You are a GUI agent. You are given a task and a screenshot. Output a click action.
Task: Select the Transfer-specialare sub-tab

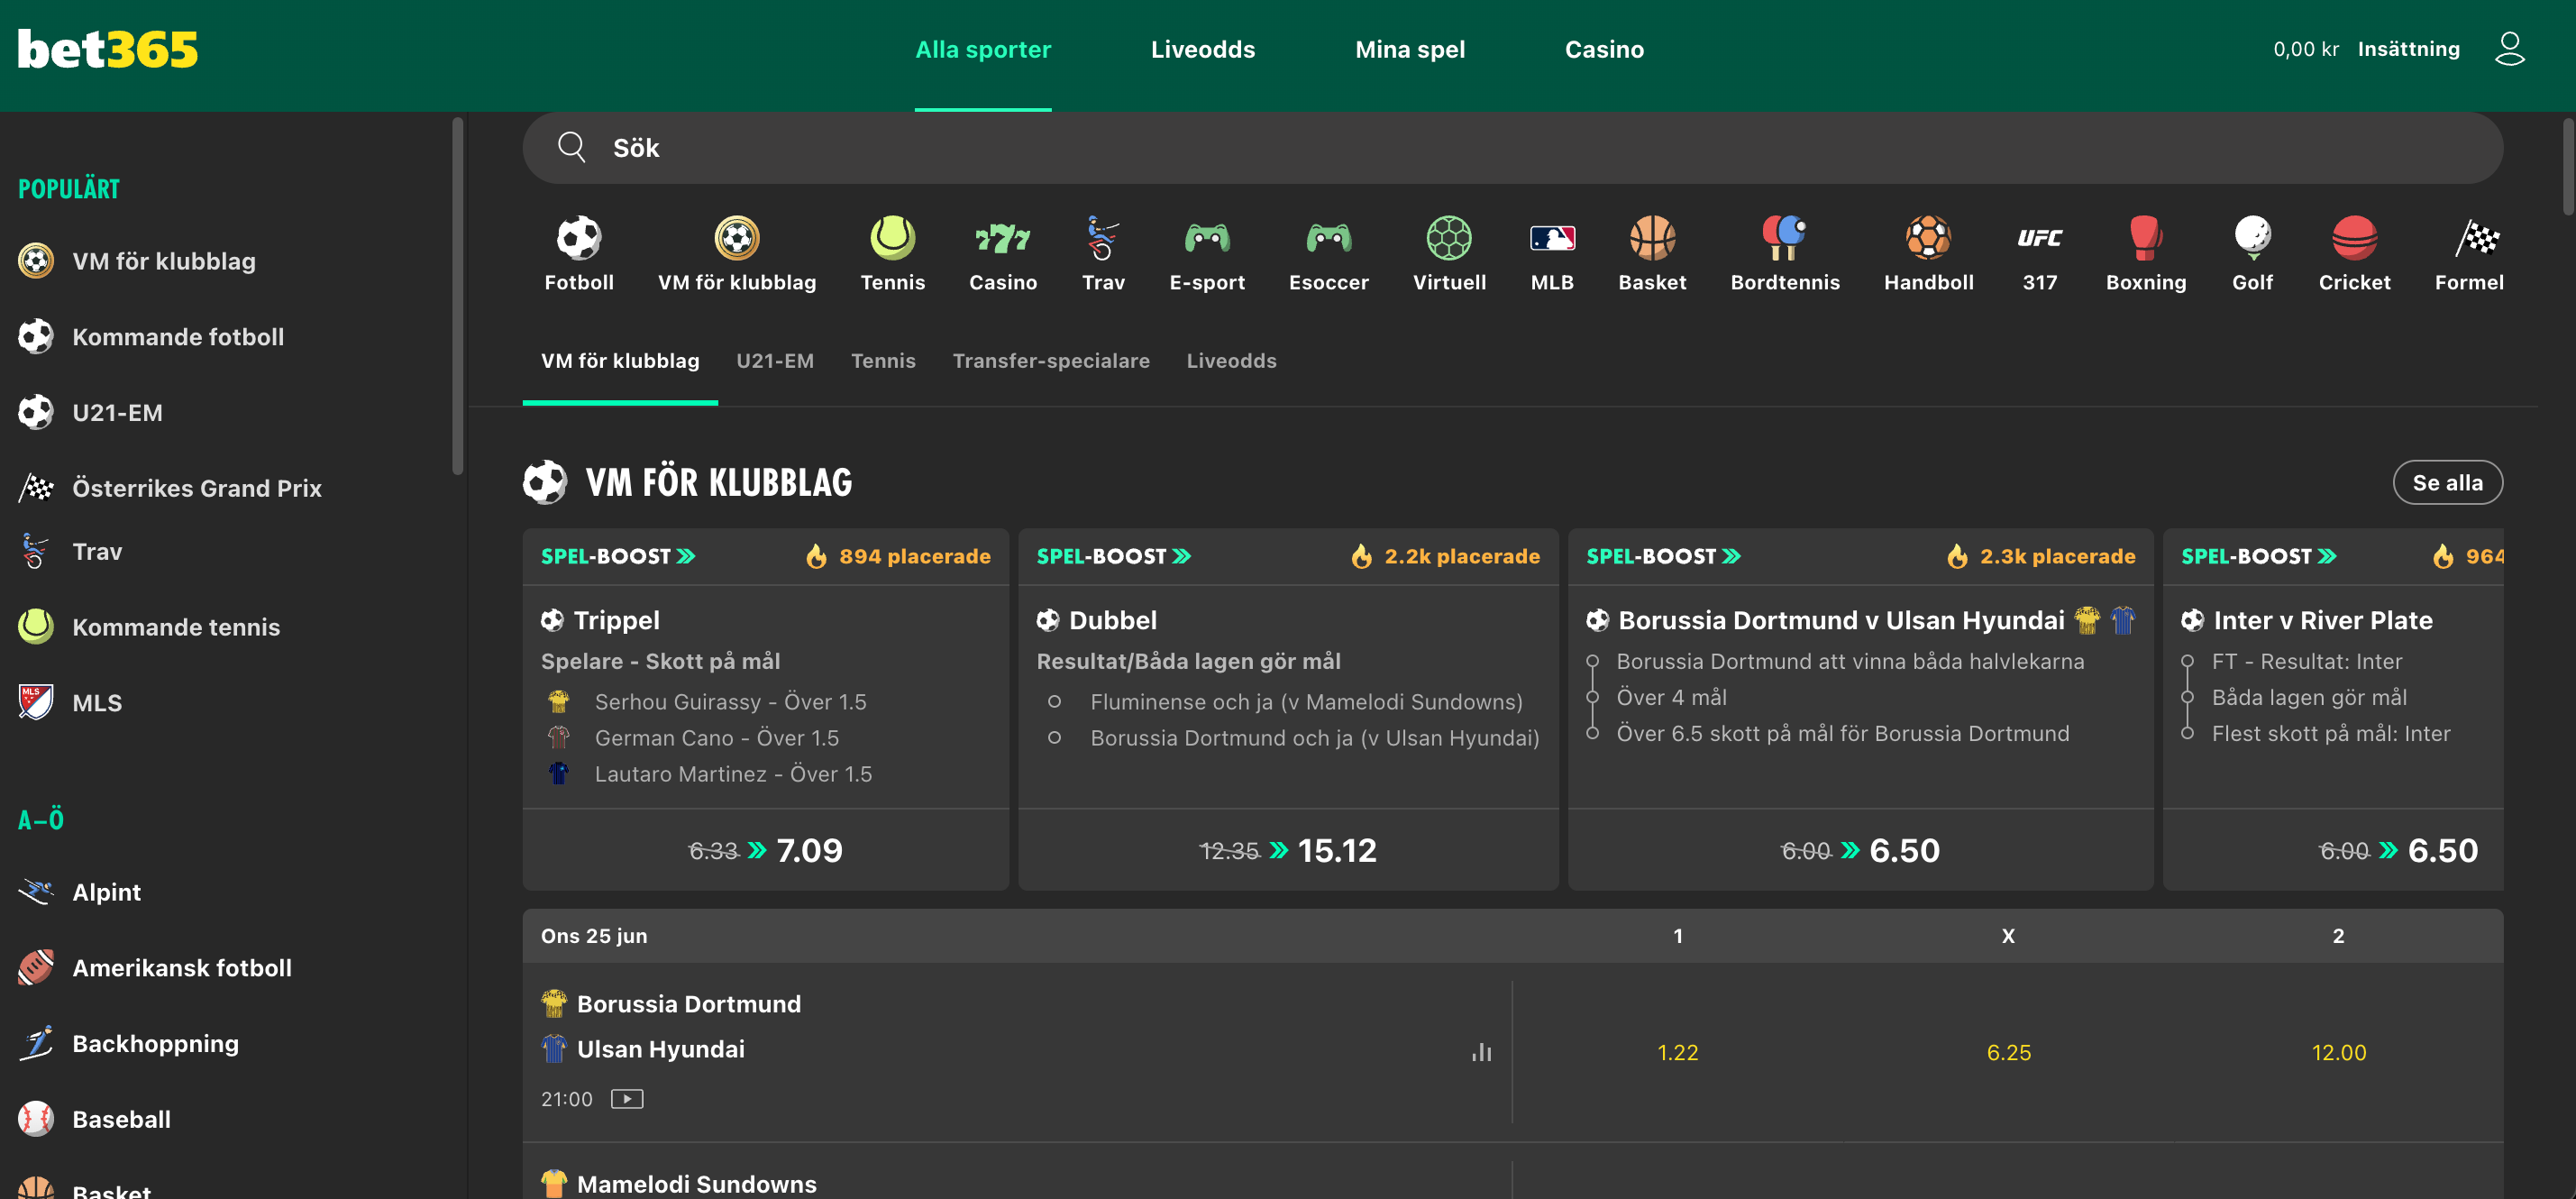[x=1050, y=361]
